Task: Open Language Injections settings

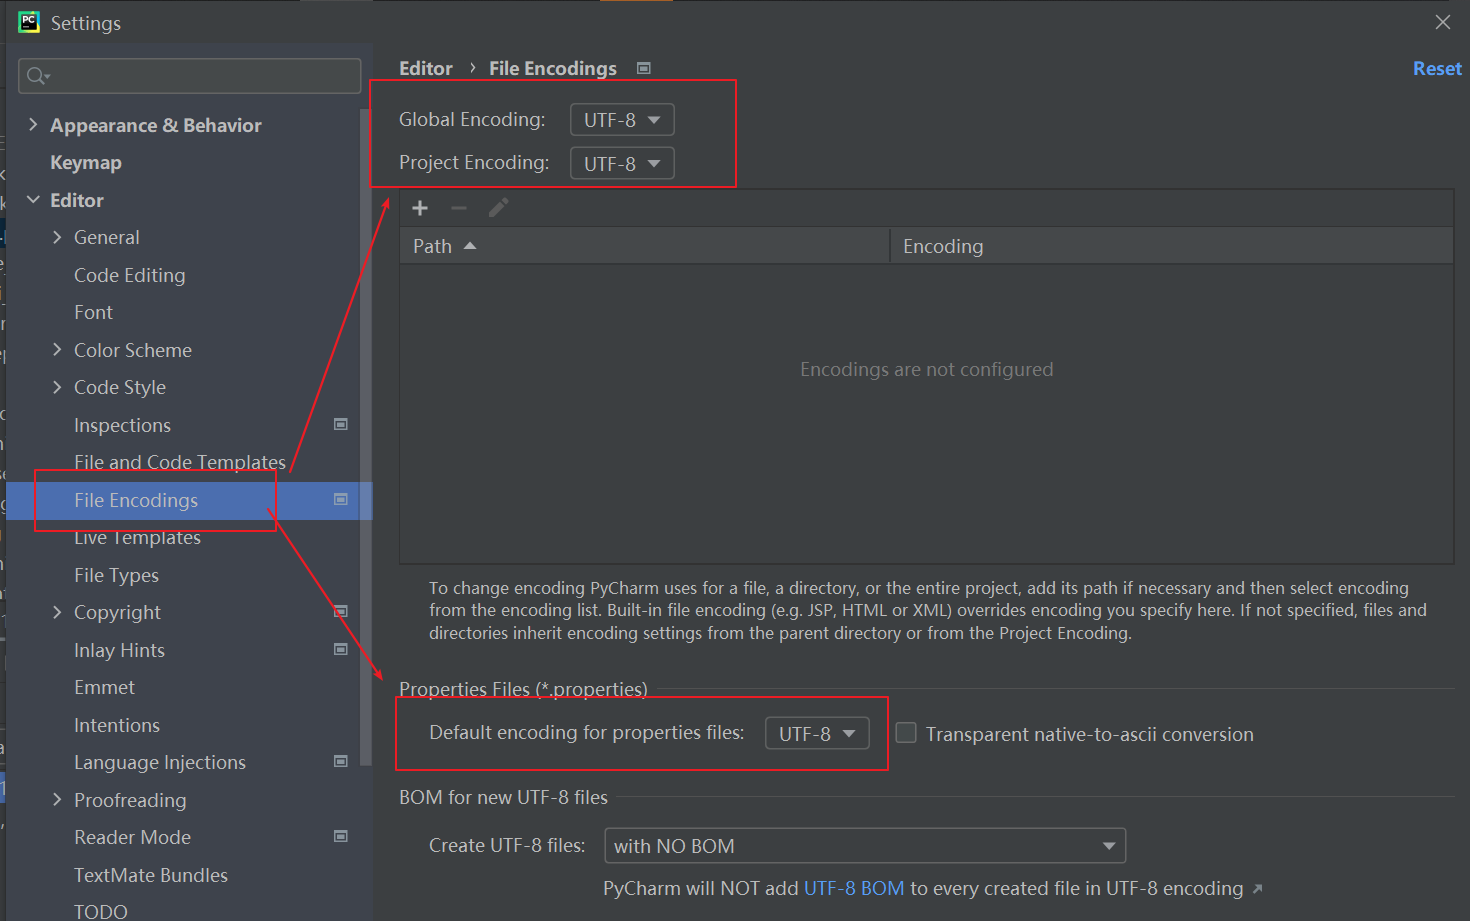Action: tap(160, 762)
